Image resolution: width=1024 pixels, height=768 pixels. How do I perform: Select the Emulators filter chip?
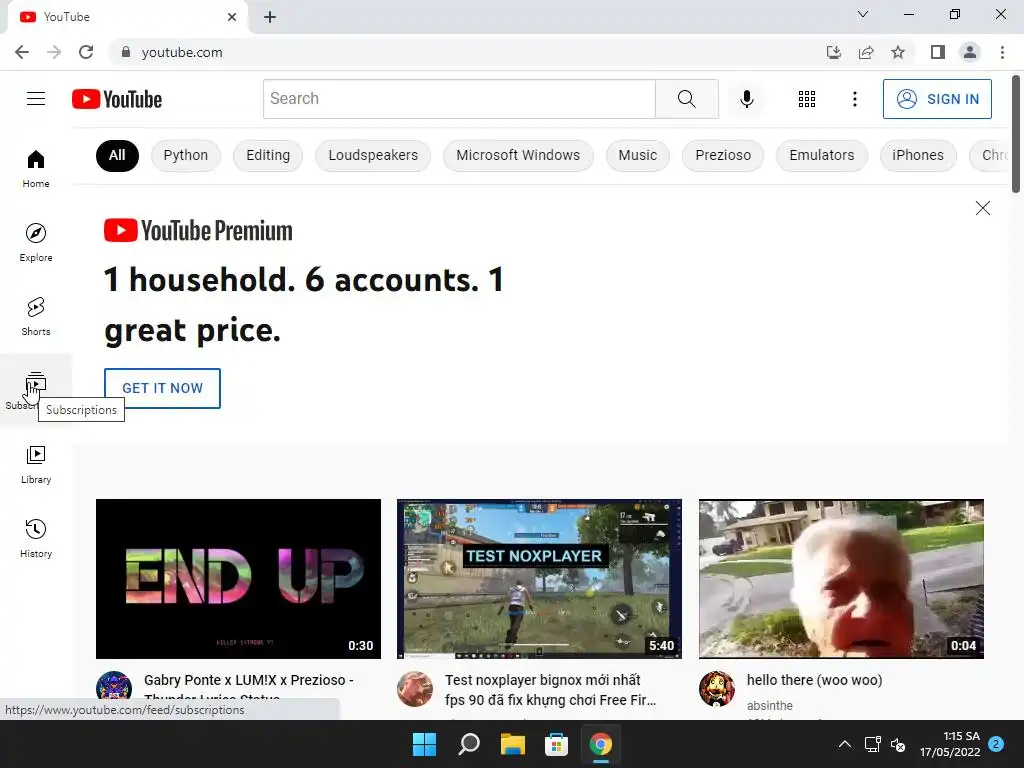click(822, 155)
